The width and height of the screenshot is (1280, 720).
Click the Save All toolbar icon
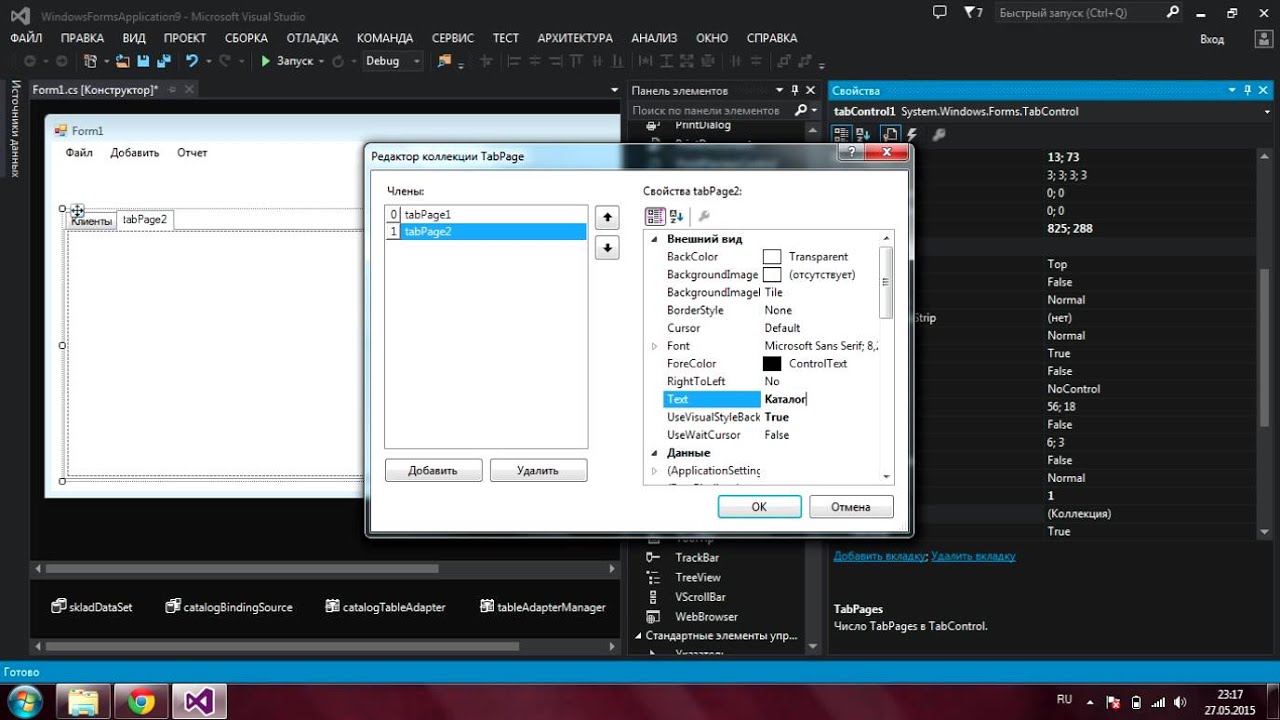(x=164, y=61)
